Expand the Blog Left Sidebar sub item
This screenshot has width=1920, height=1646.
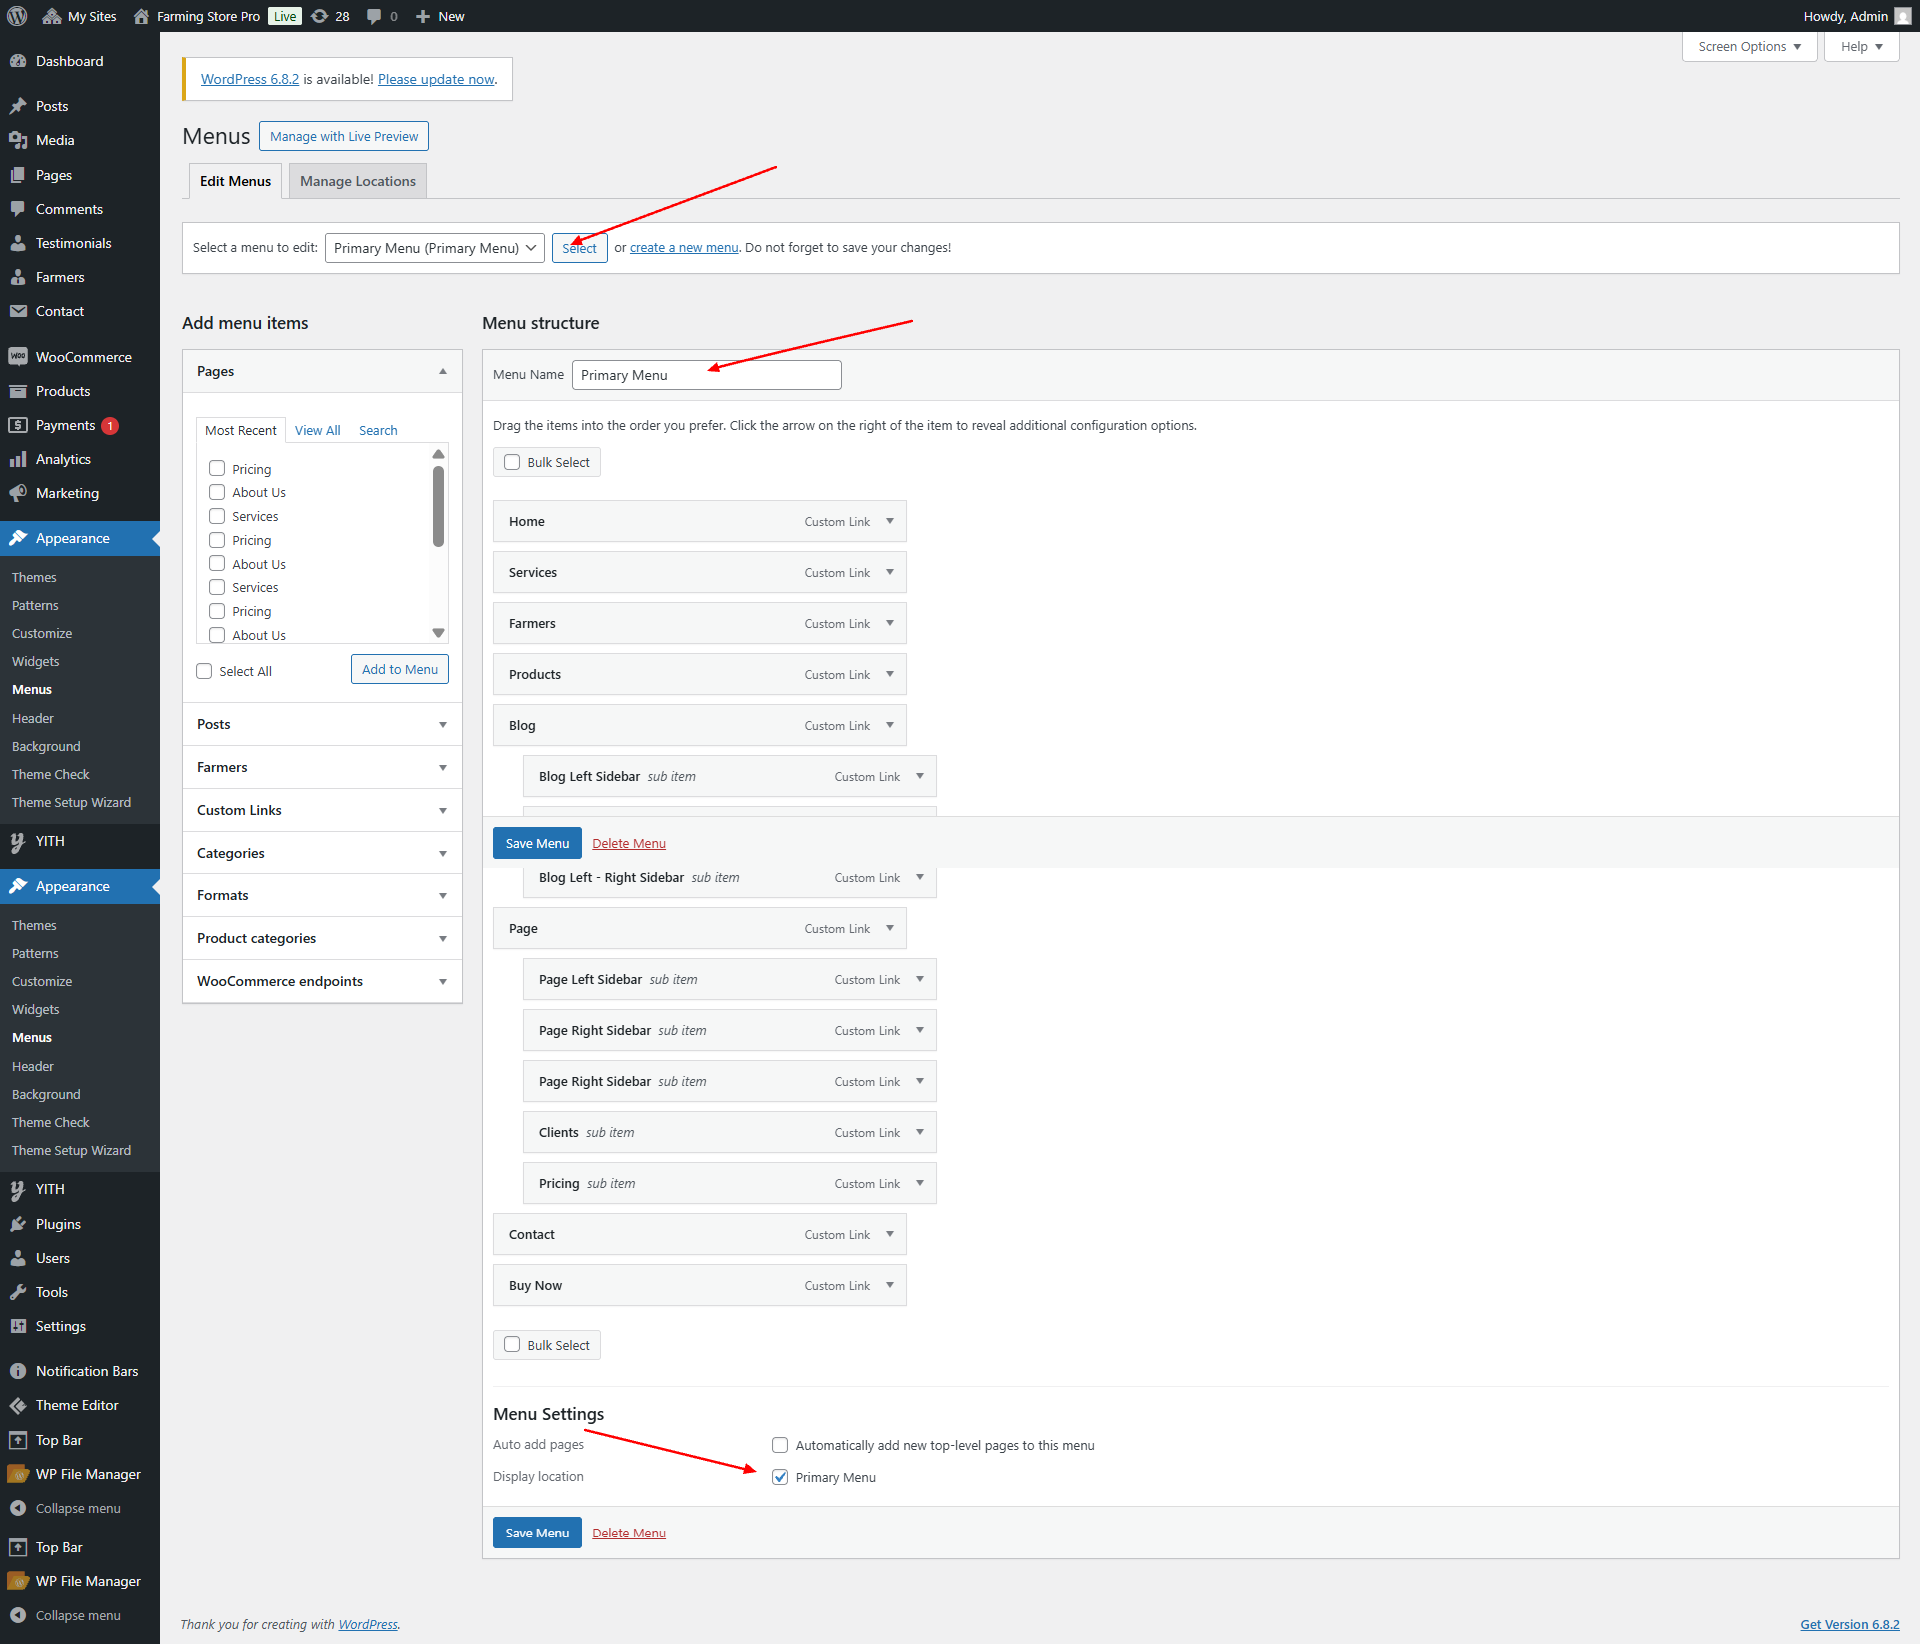[920, 776]
